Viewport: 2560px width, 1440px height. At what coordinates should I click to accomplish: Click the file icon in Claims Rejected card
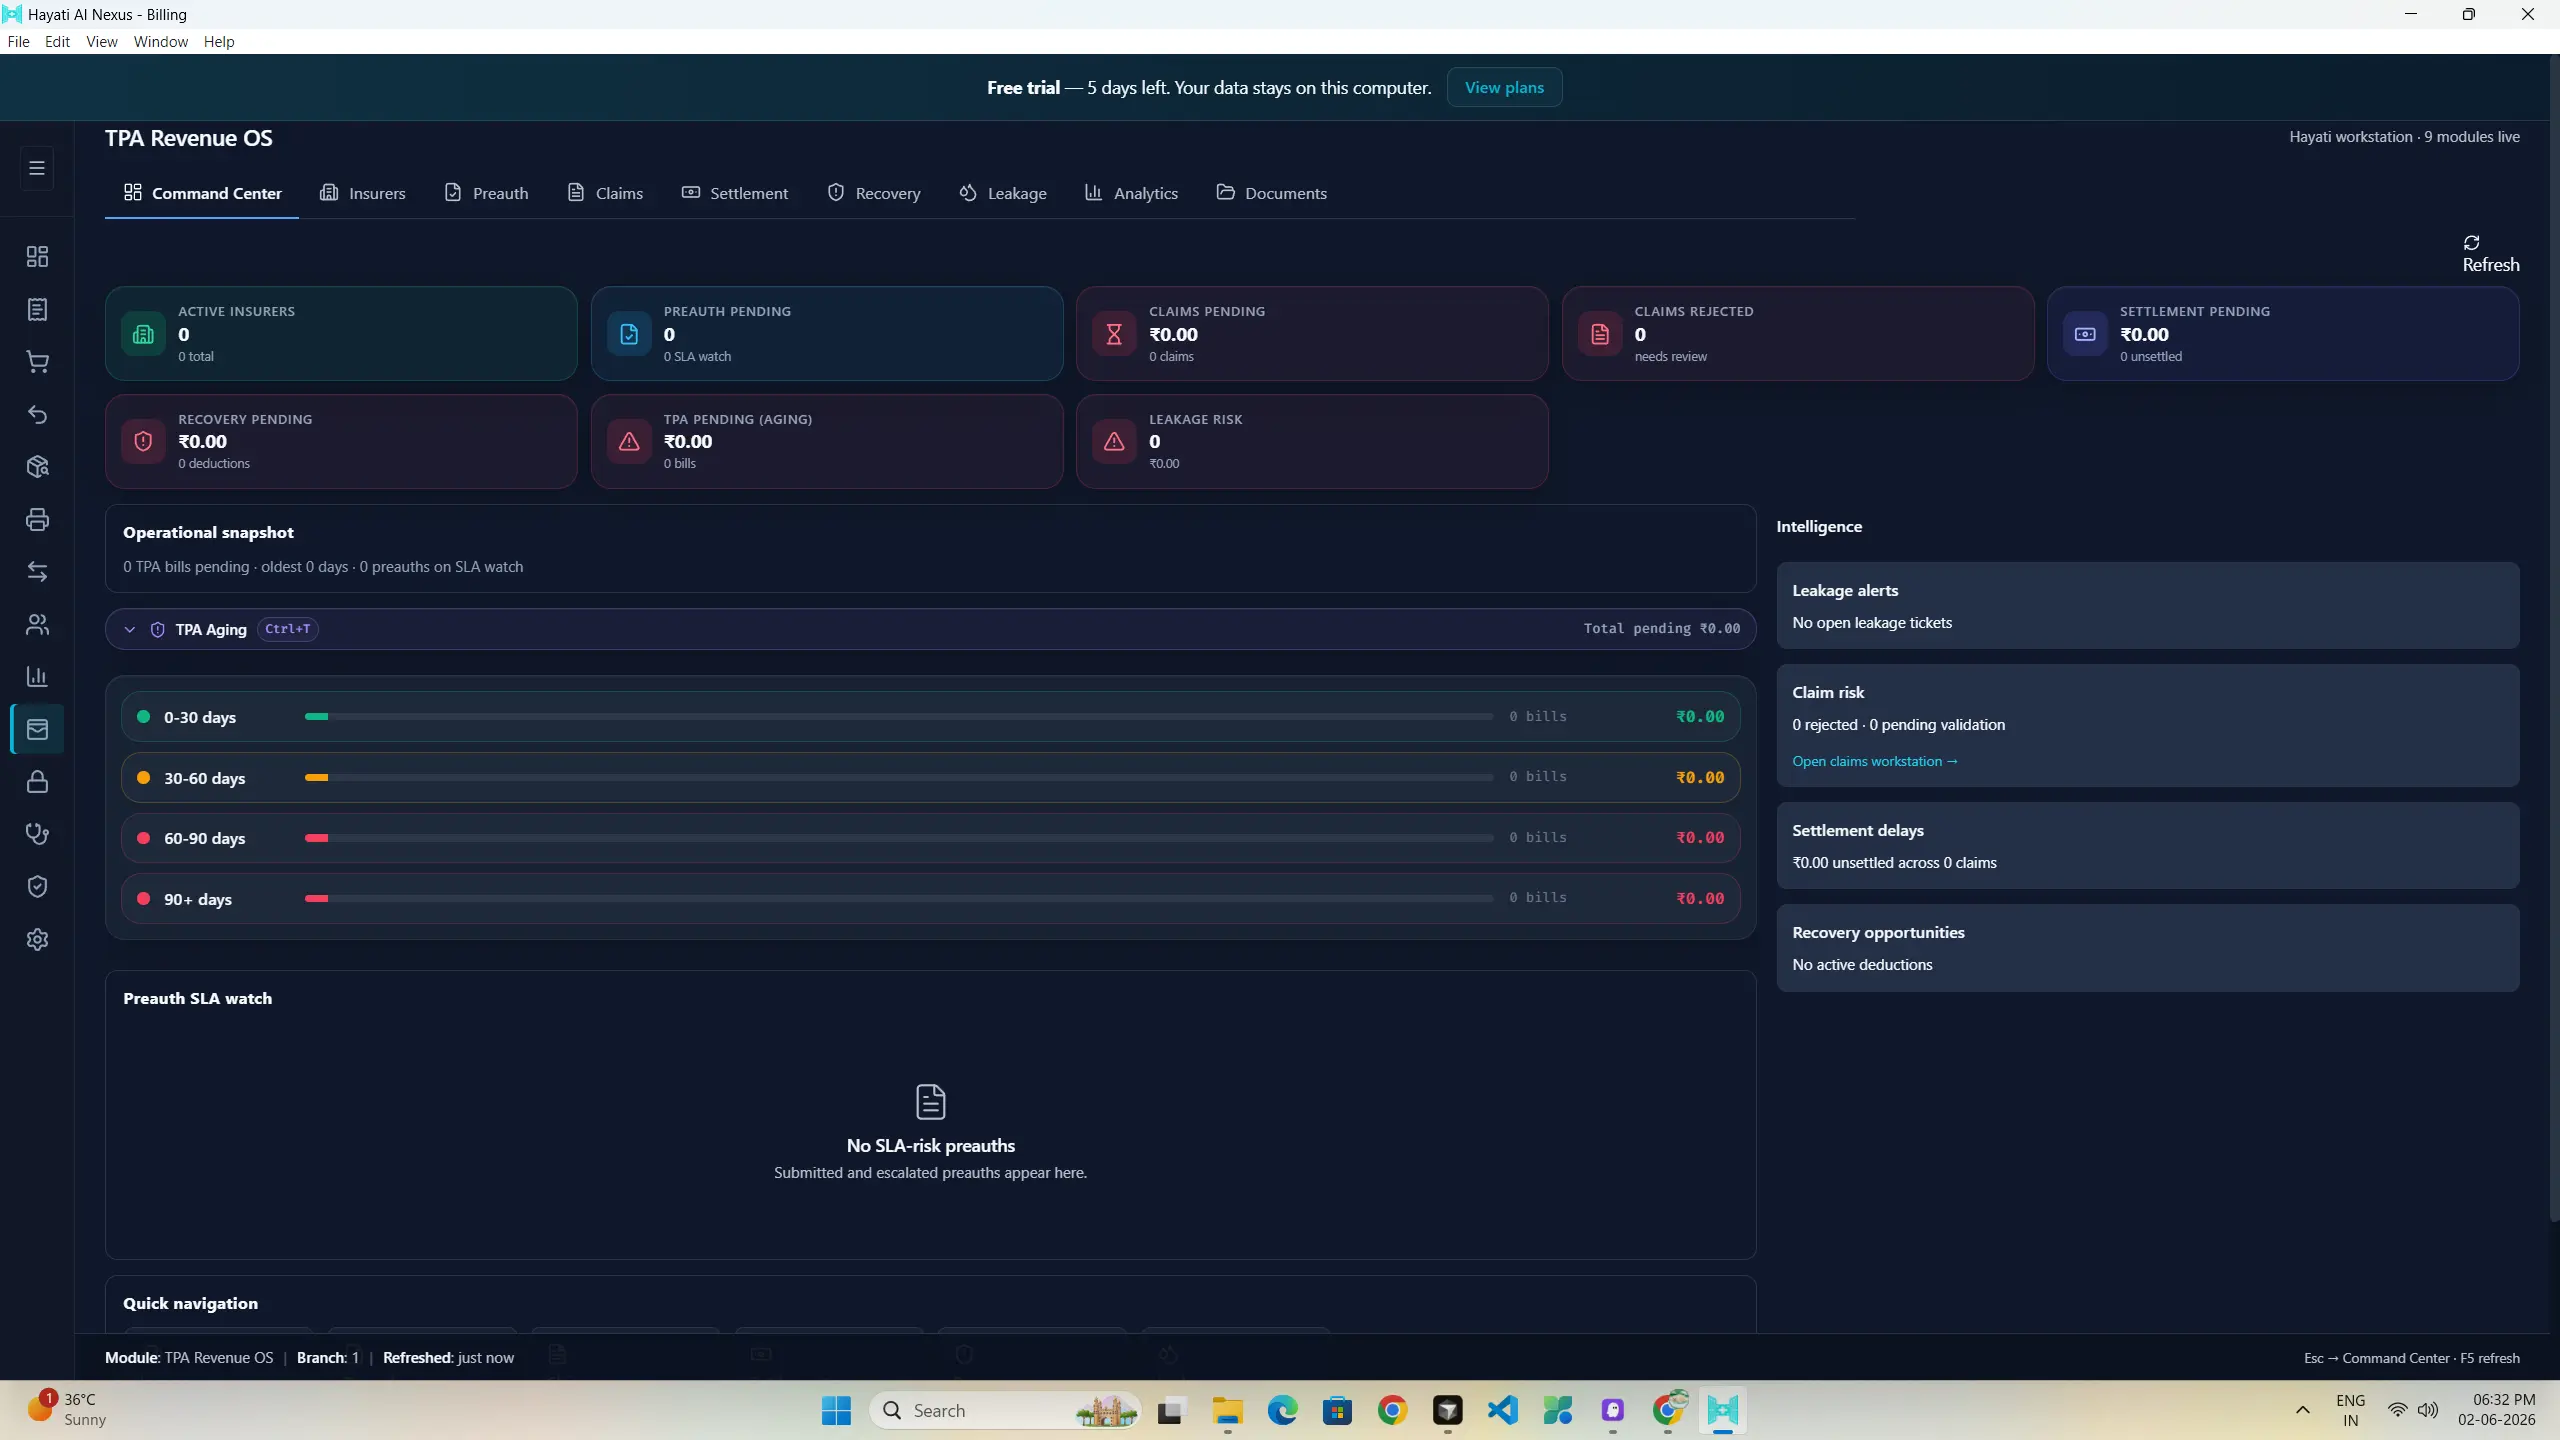point(1600,334)
